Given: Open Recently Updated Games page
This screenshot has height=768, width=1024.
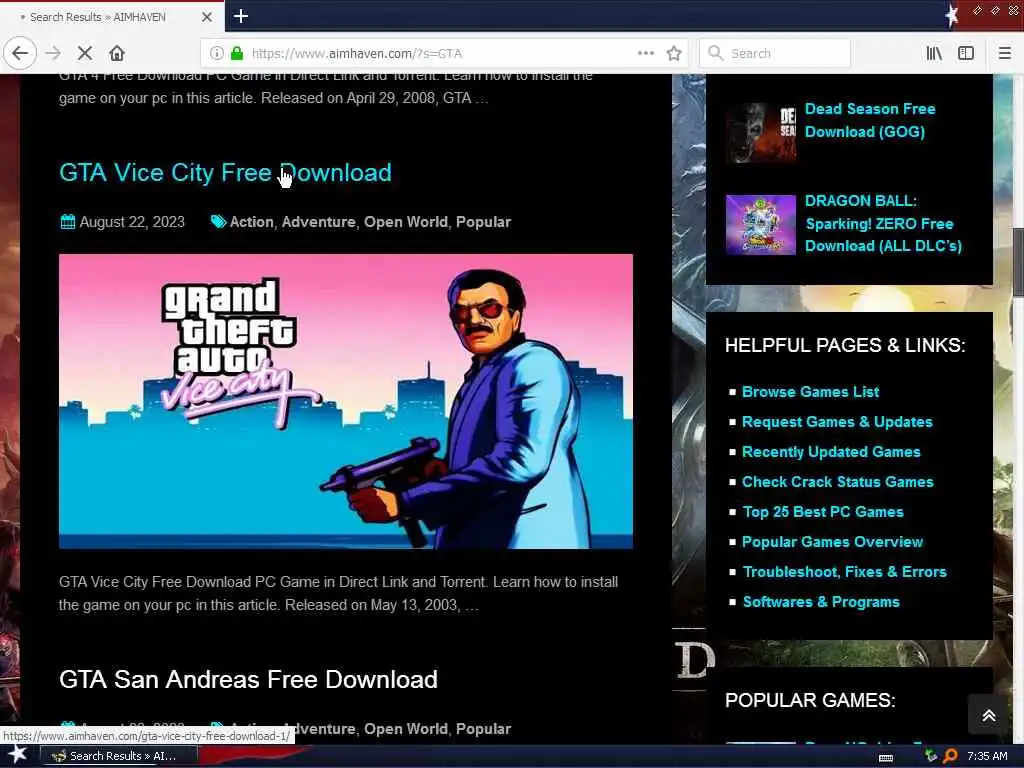Looking at the screenshot, I should pos(831,452).
